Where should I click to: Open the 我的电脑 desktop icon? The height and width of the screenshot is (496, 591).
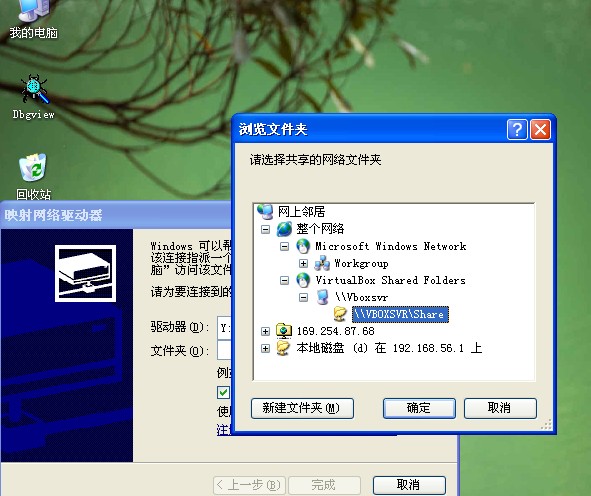point(34,11)
